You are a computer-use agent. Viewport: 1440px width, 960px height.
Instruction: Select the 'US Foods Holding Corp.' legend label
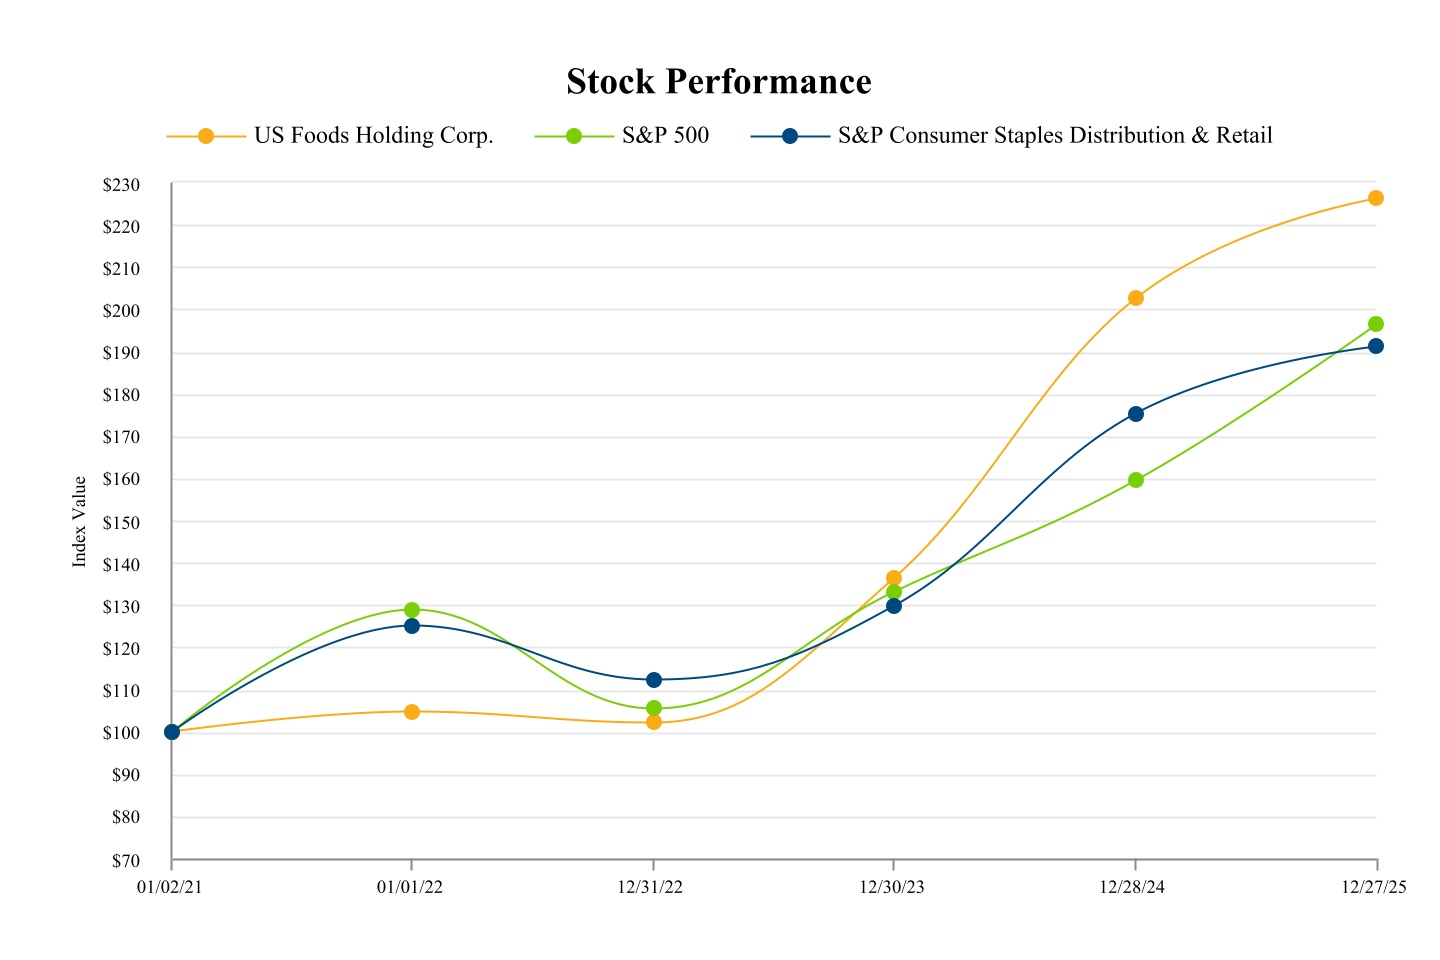tap(374, 136)
